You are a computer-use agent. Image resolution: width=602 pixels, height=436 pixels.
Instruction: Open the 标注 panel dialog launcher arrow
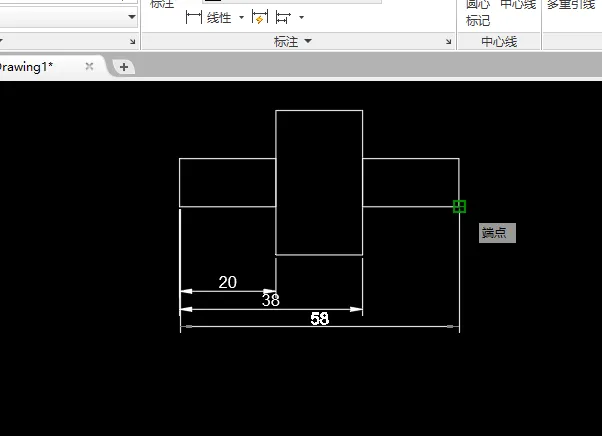tap(448, 41)
